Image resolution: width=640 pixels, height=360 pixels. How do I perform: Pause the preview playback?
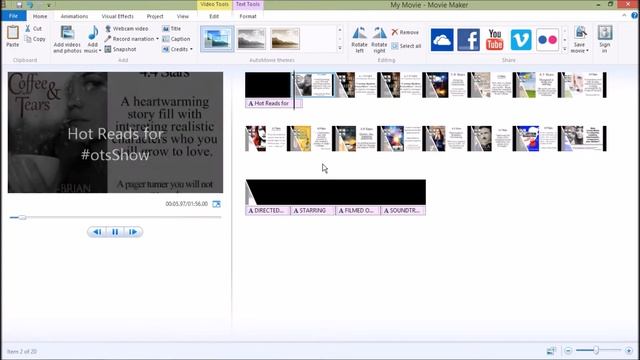click(115, 232)
